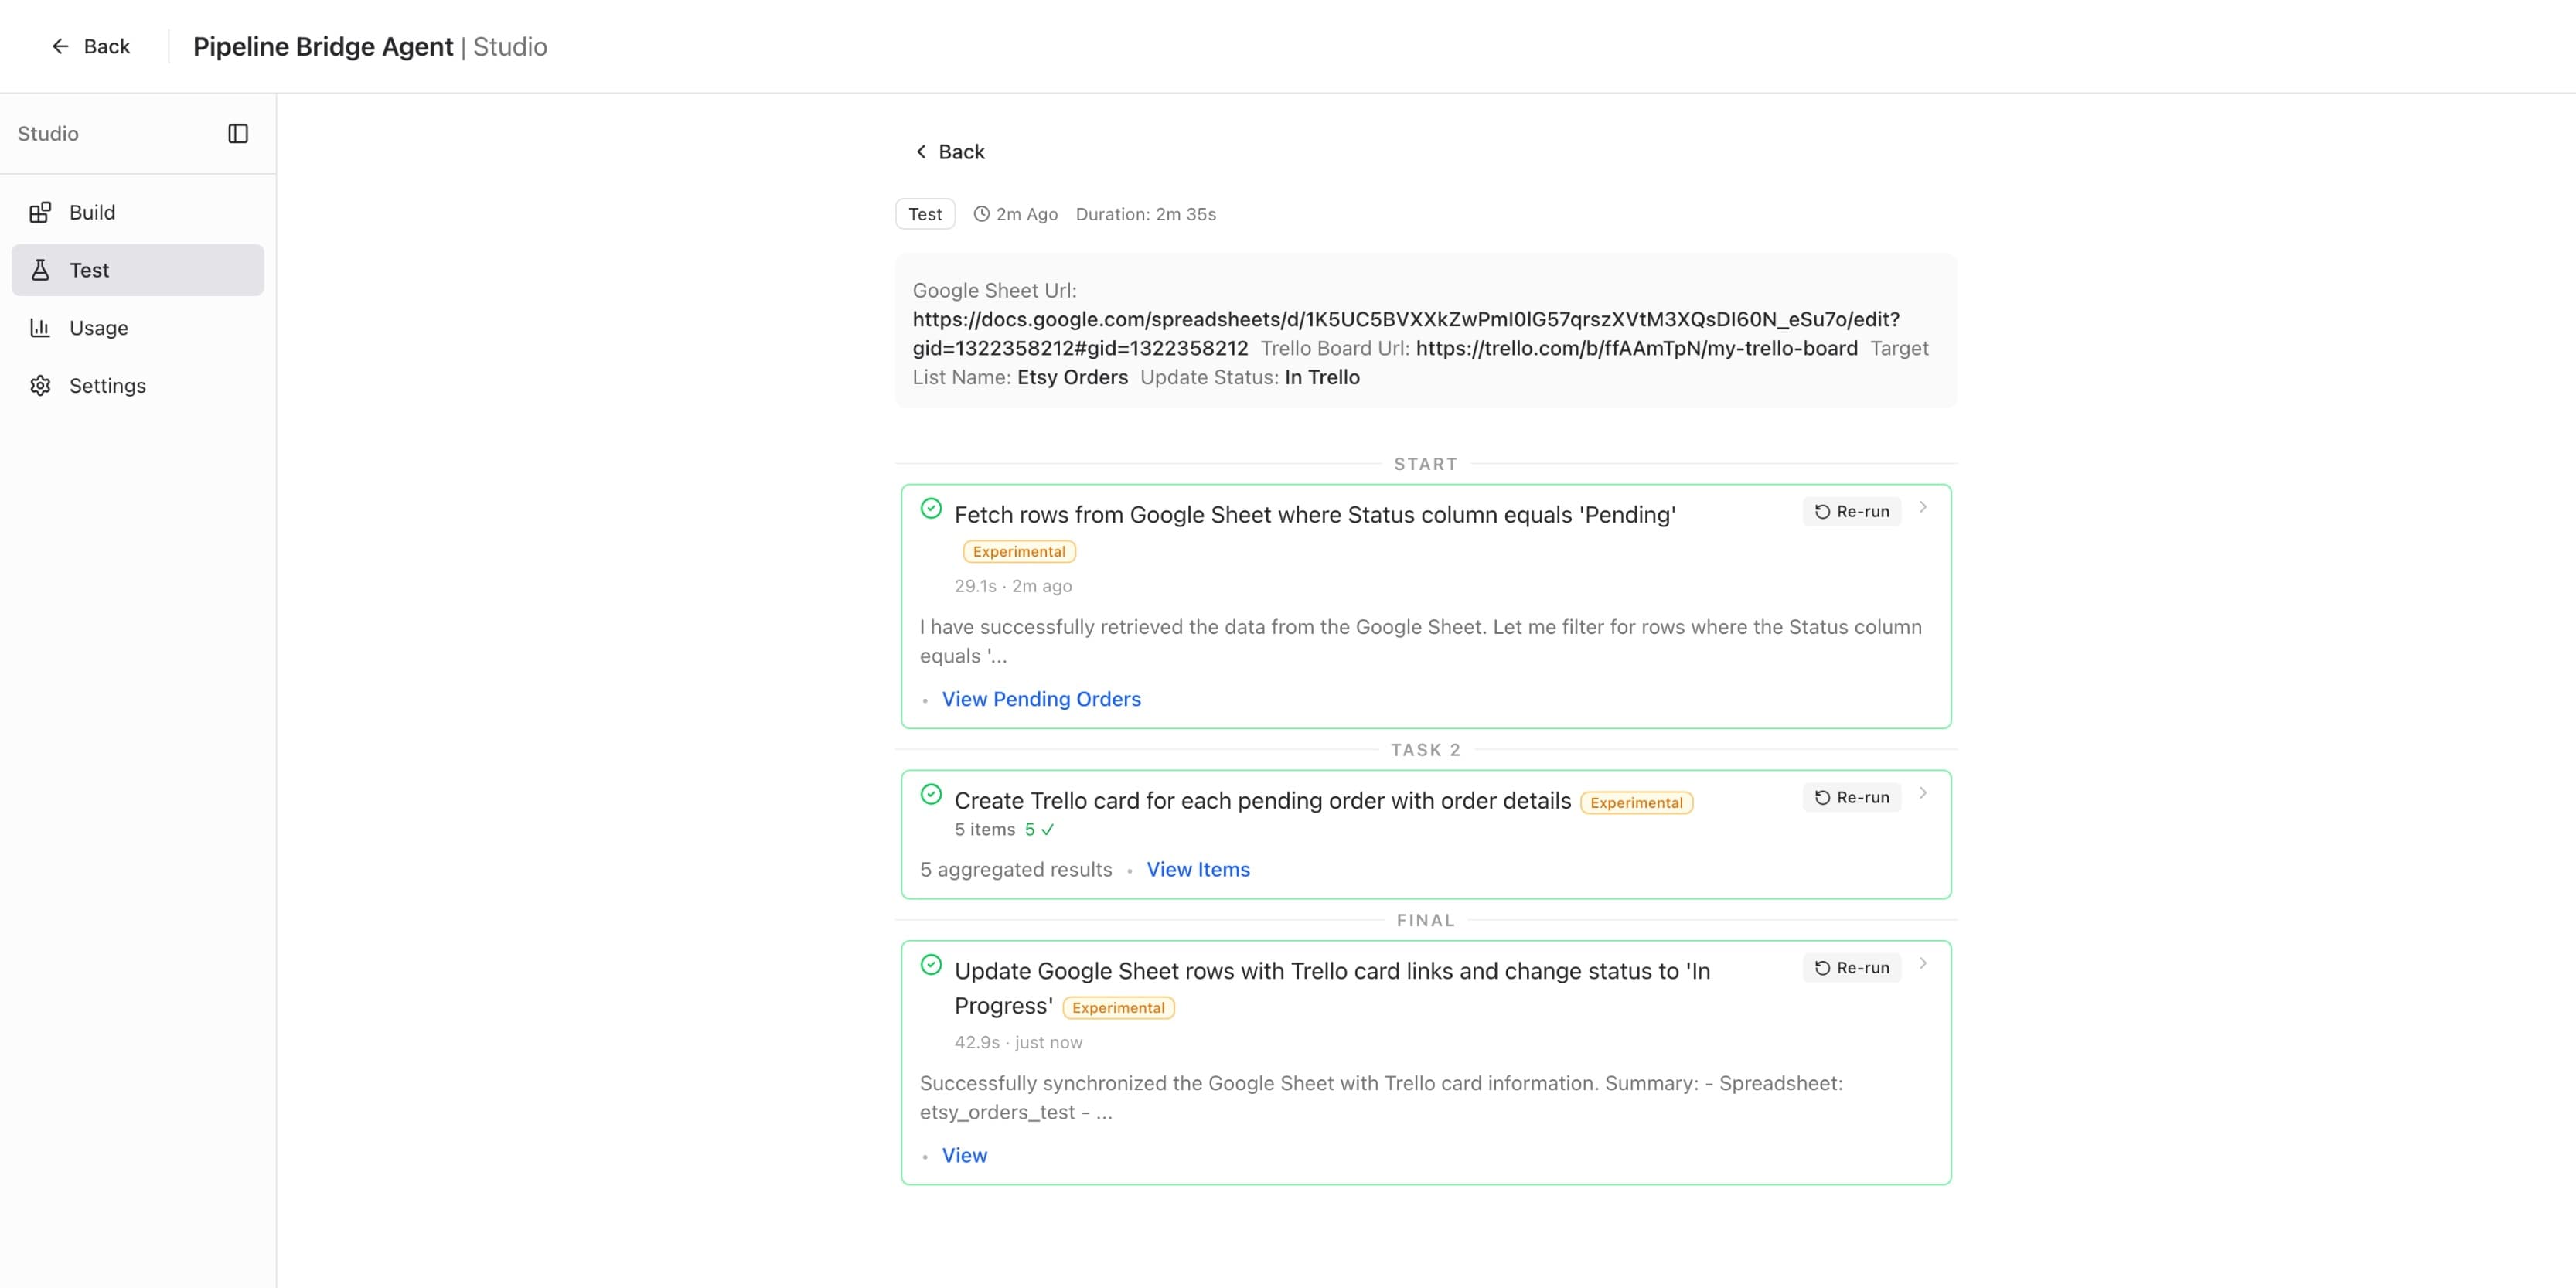Open Settings via the gear icon
Image resolution: width=2576 pixels, height=1288 pixels.
41,385
